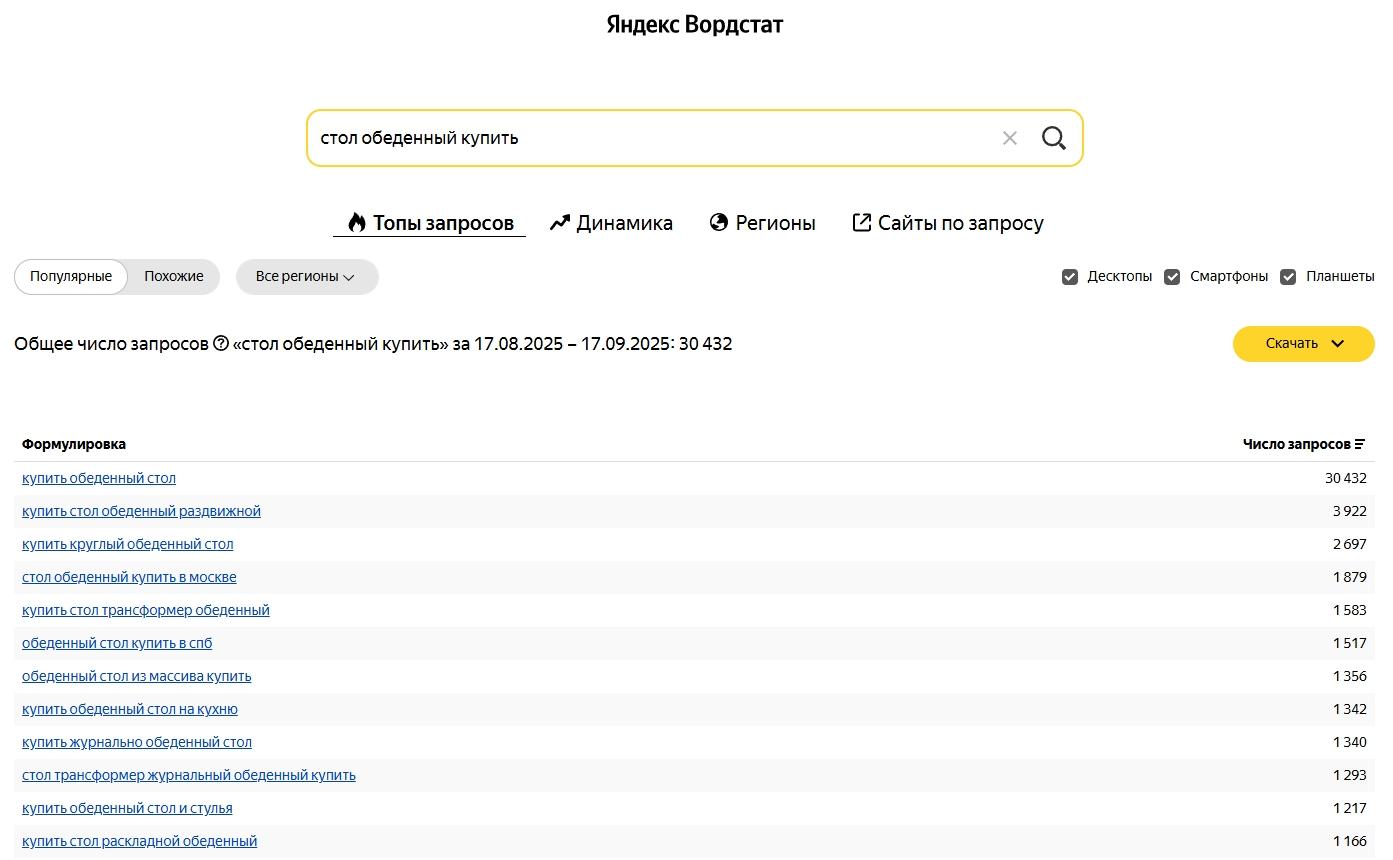Toggle the Смартфоны checkbox
This screenshot has width=1393, height=860.
click(1172, 277)
